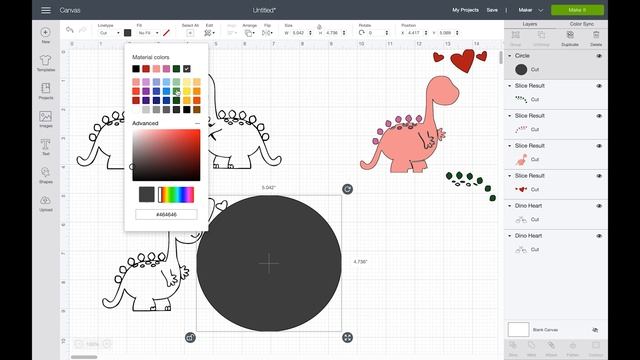Open the hamburger main menu
640x360 pixels.
click(x=46, y=10)
